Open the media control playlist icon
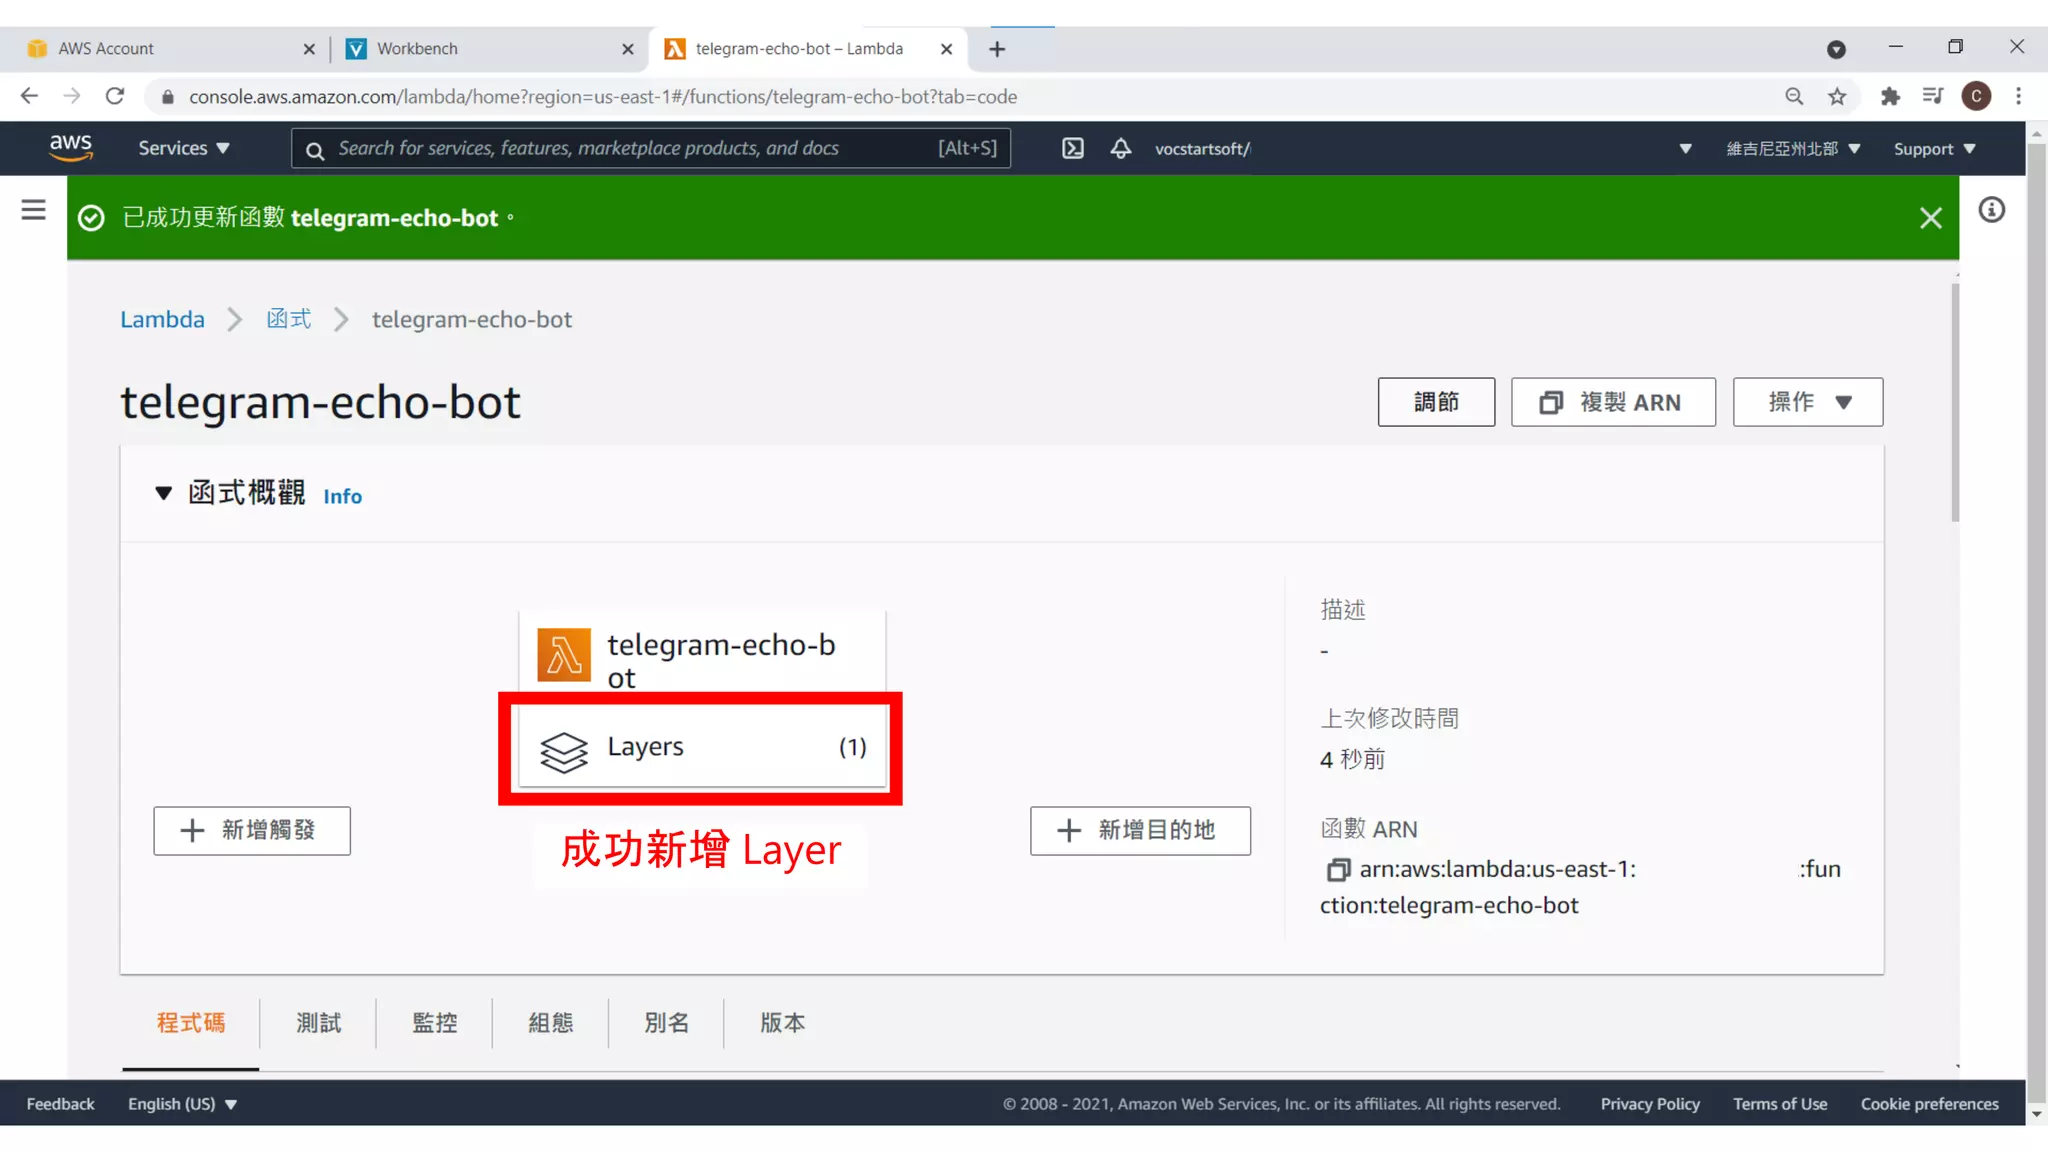 1932,96
